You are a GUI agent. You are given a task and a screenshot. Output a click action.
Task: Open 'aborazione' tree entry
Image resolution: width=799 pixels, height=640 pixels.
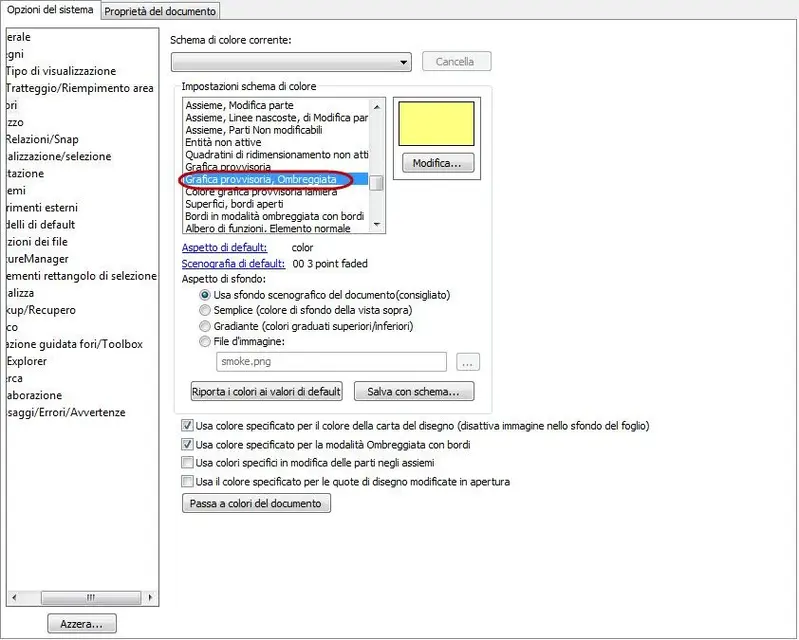[34, 395]
